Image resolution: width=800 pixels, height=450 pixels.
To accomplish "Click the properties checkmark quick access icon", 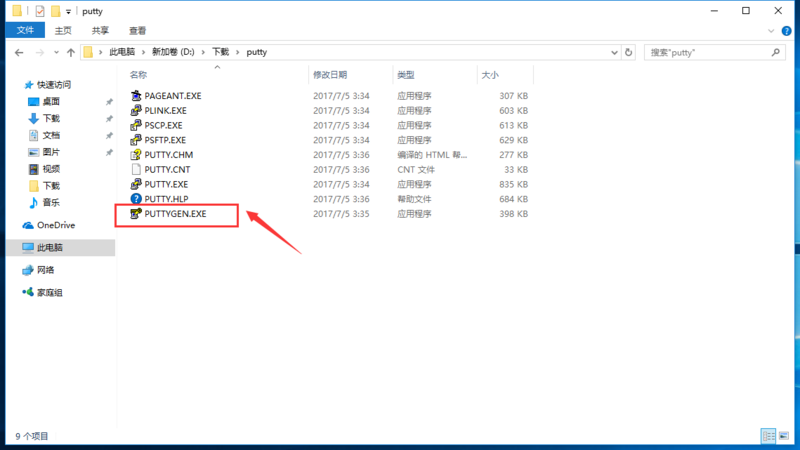I will (40, 11).
